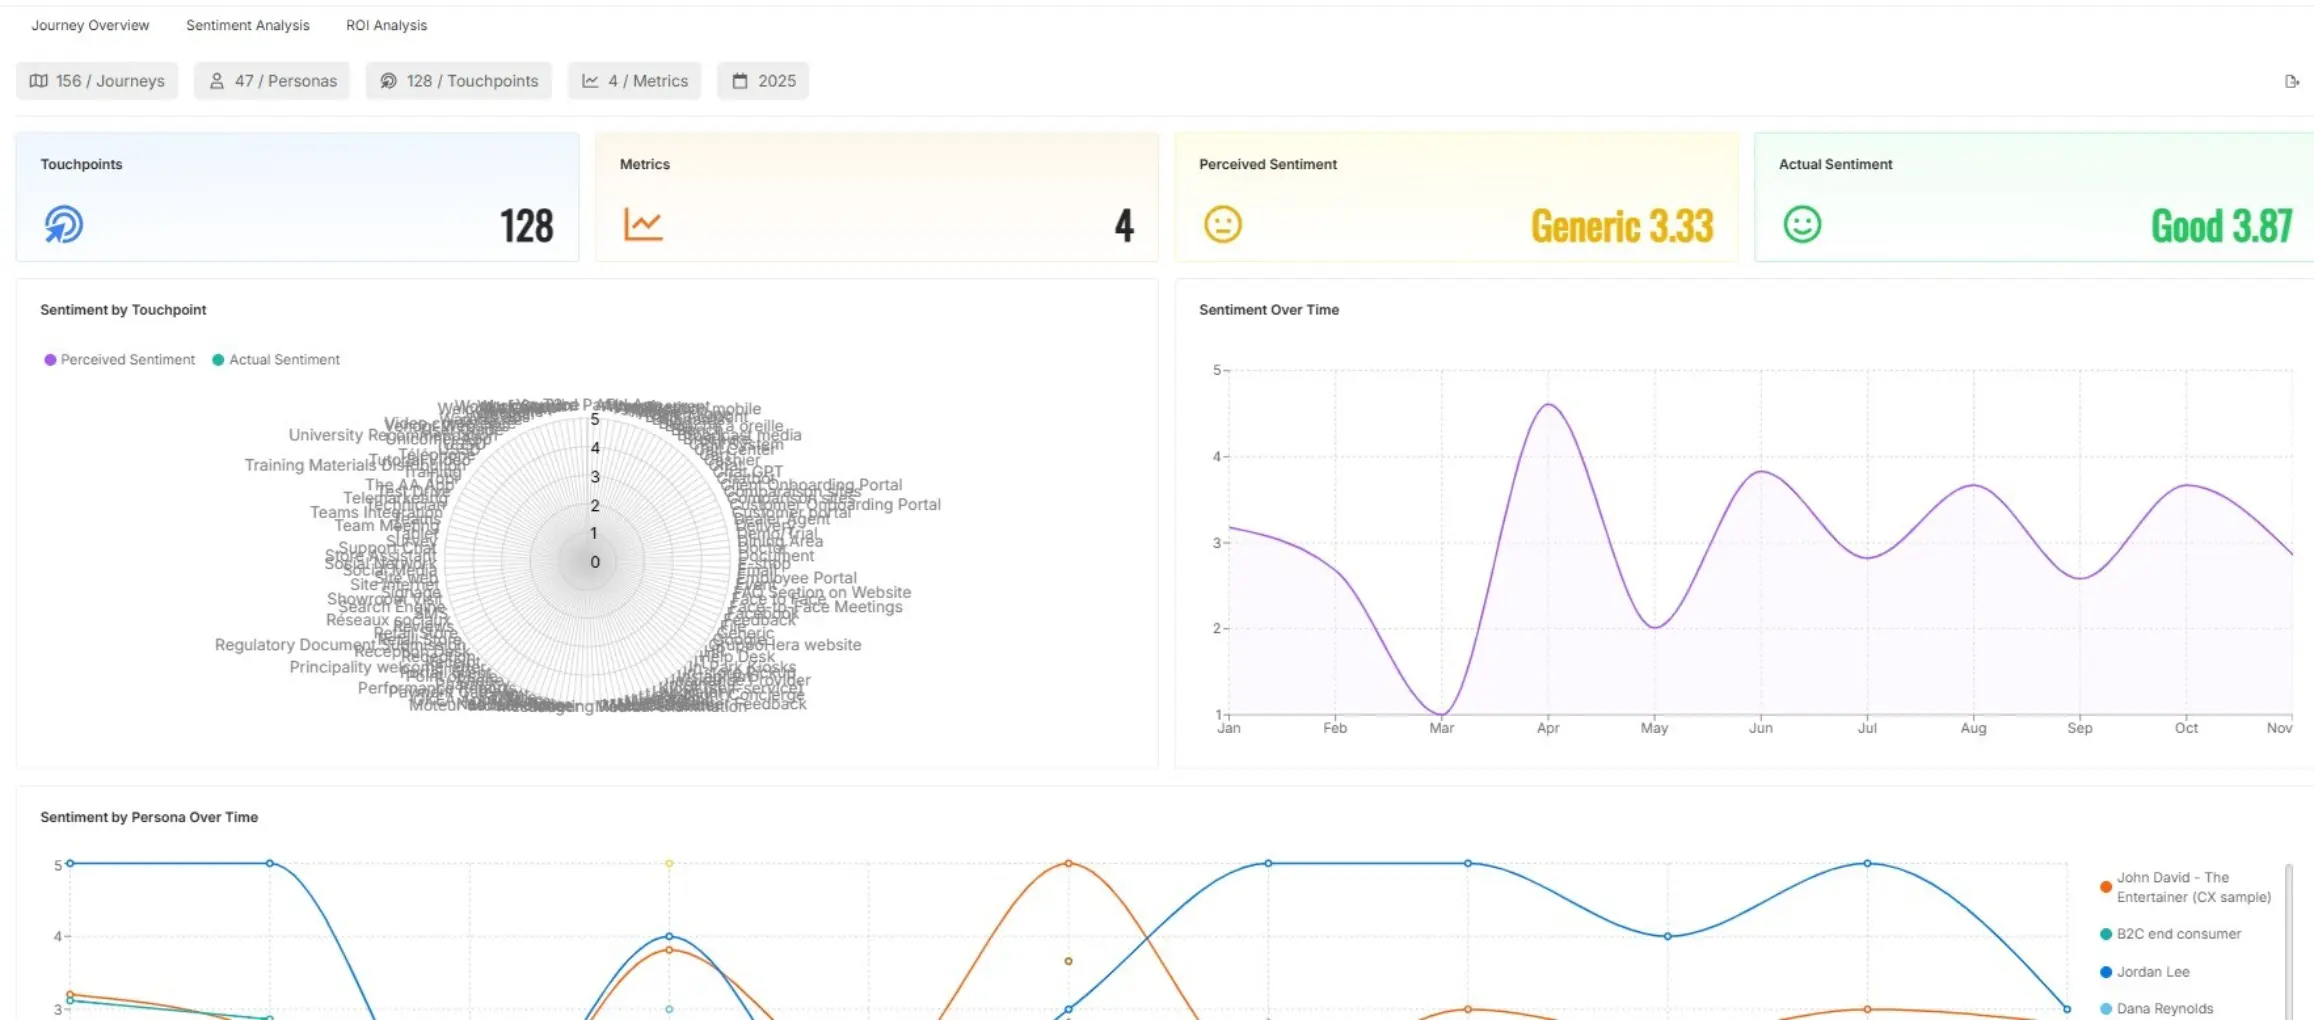Open the 2025 year selector
The image size is (2314, 1020).
(763, 81)
